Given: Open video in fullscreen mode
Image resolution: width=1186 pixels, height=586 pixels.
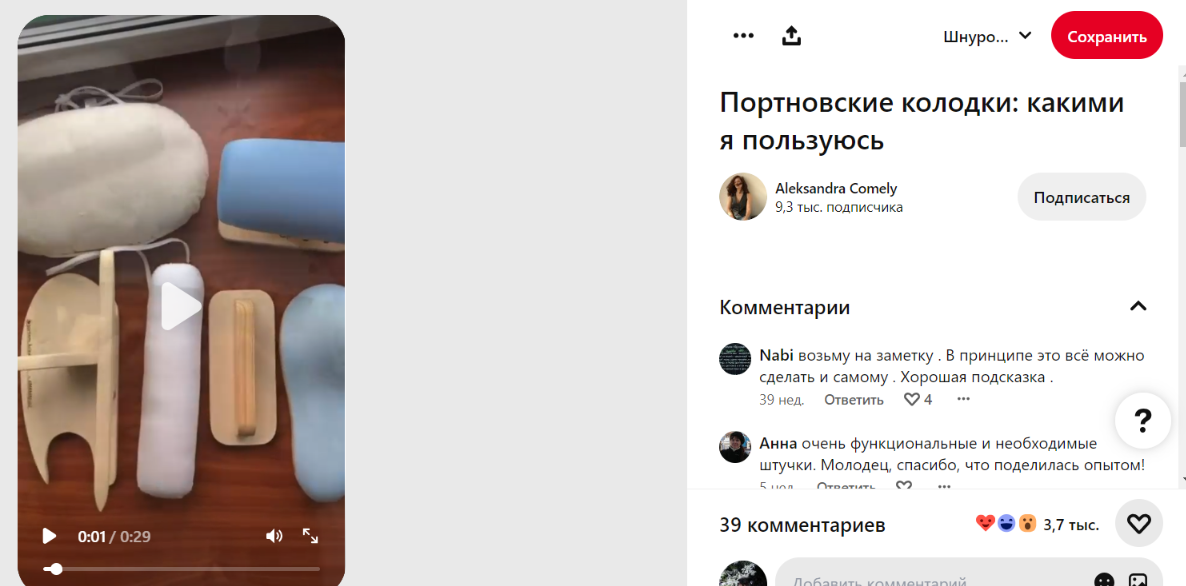Looking at the screenshot, I should [x=310, y=536].
